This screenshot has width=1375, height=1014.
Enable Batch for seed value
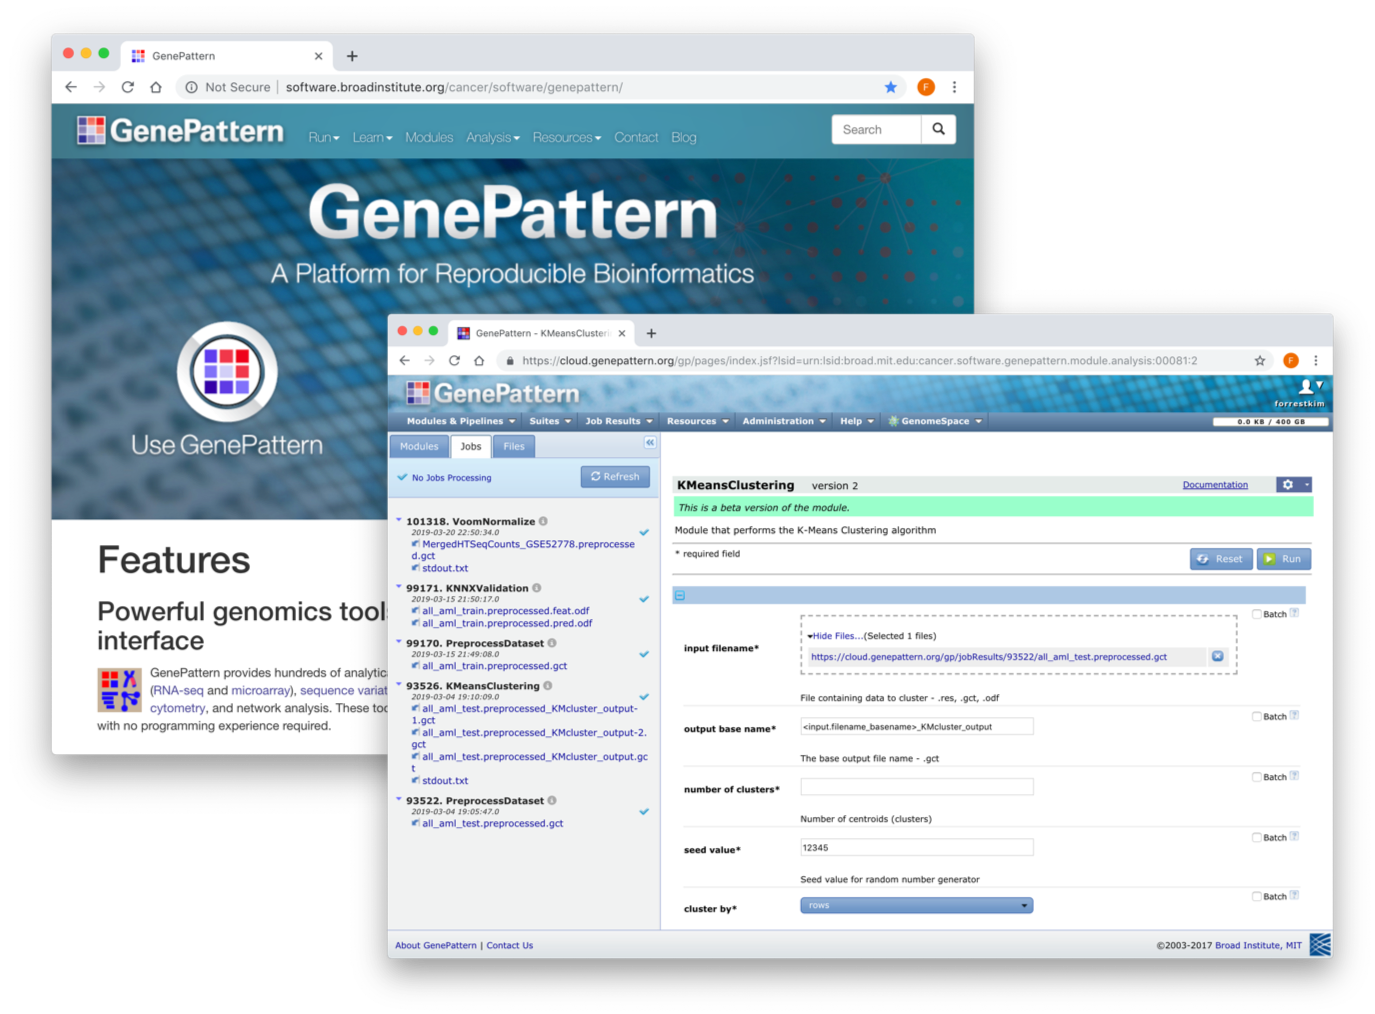click(x=1257, y=837)
